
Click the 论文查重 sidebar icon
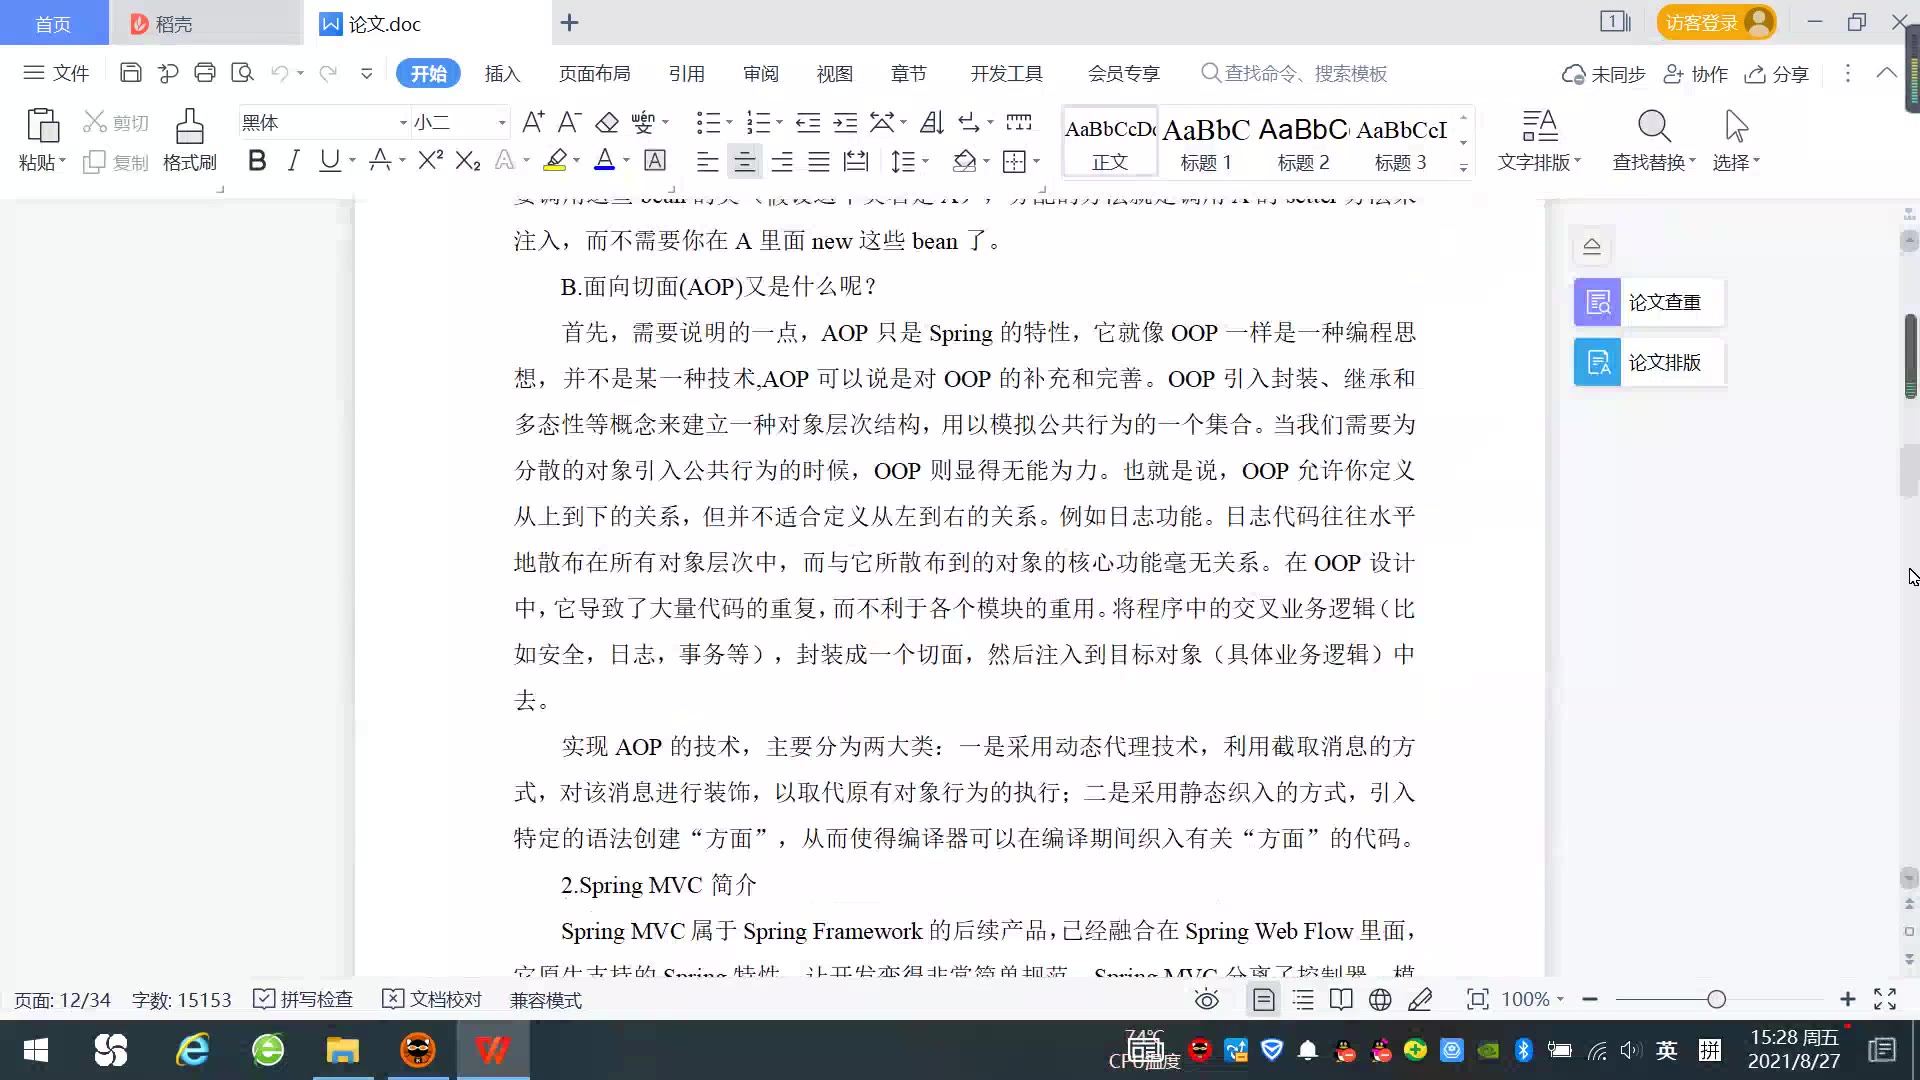click(x=1597, y=302)
